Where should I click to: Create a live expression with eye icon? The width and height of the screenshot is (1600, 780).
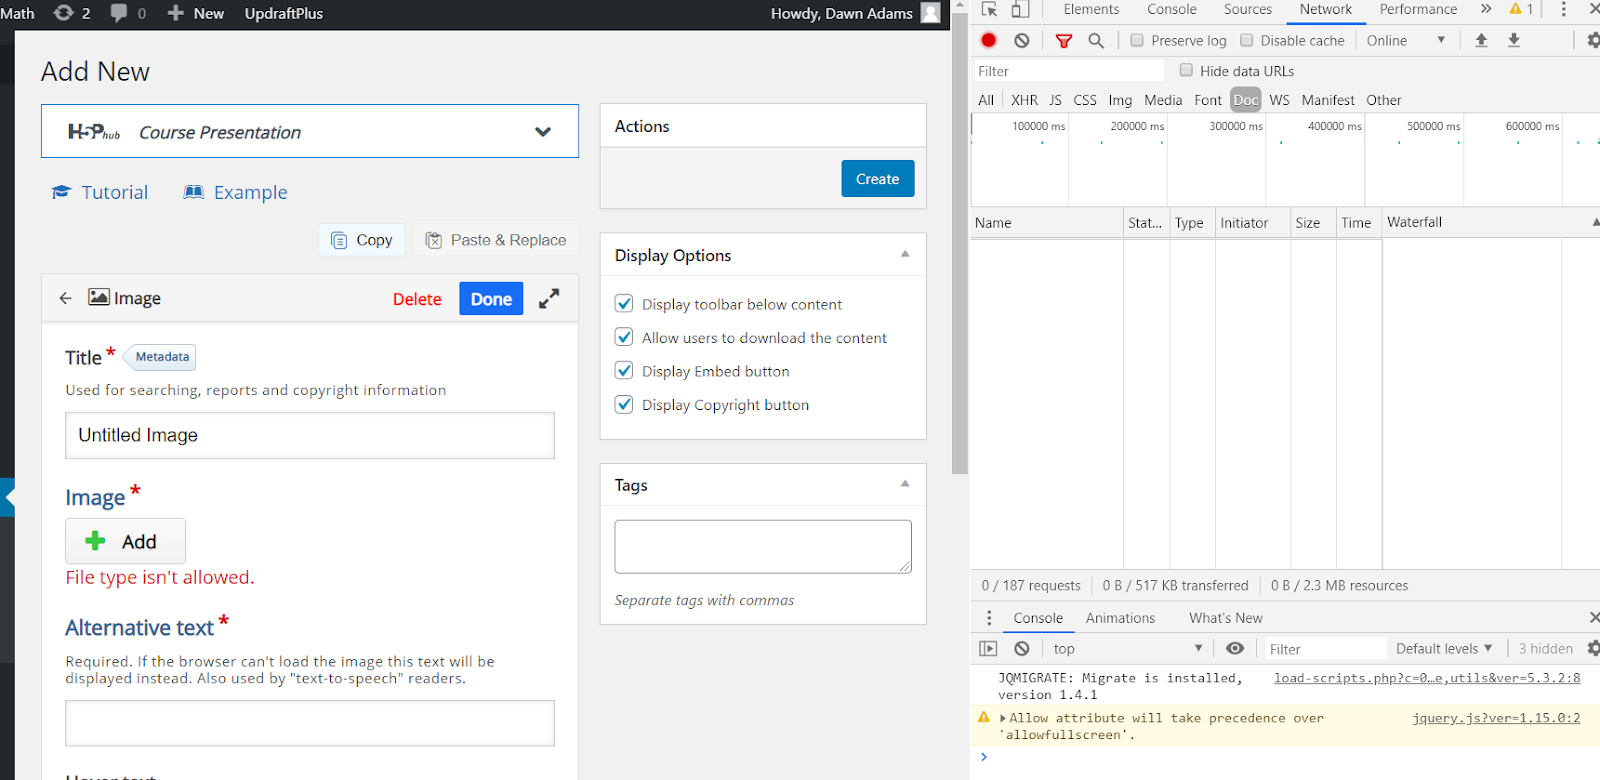coord(1235,648)
